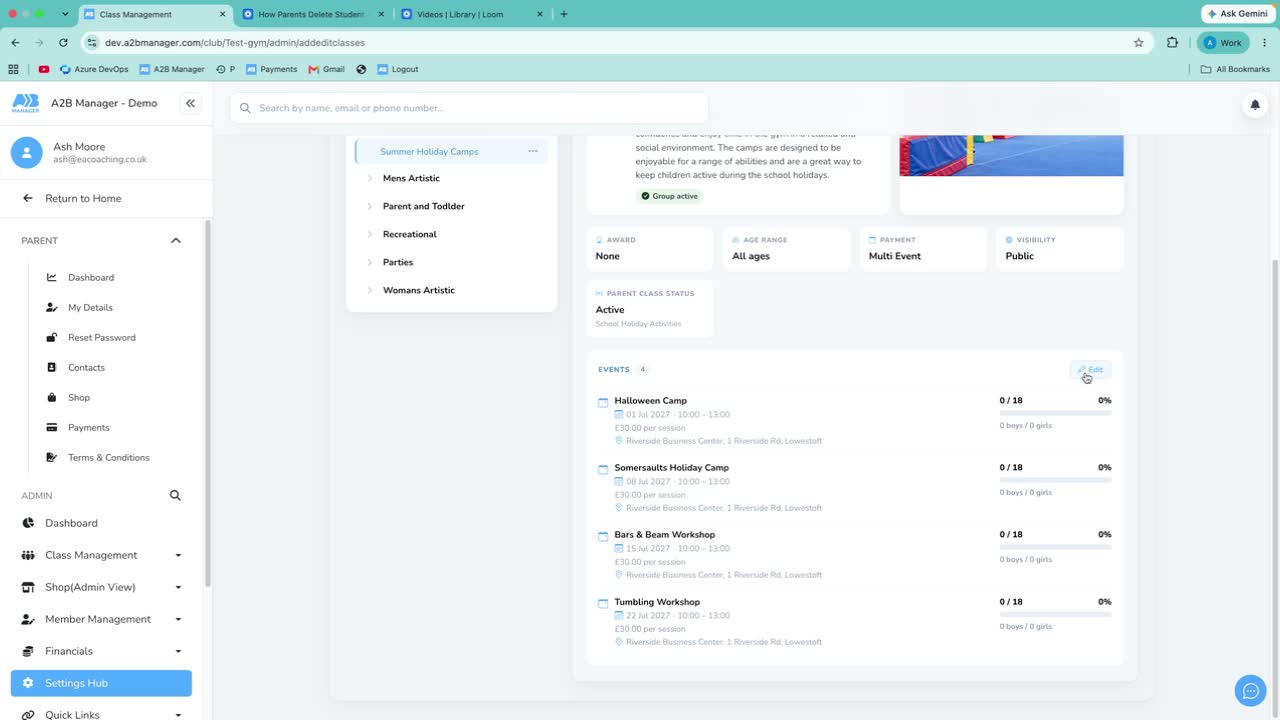Expand the Class Management dropdown
This screenshot has width=1280, height=720.
click(178, 555)
